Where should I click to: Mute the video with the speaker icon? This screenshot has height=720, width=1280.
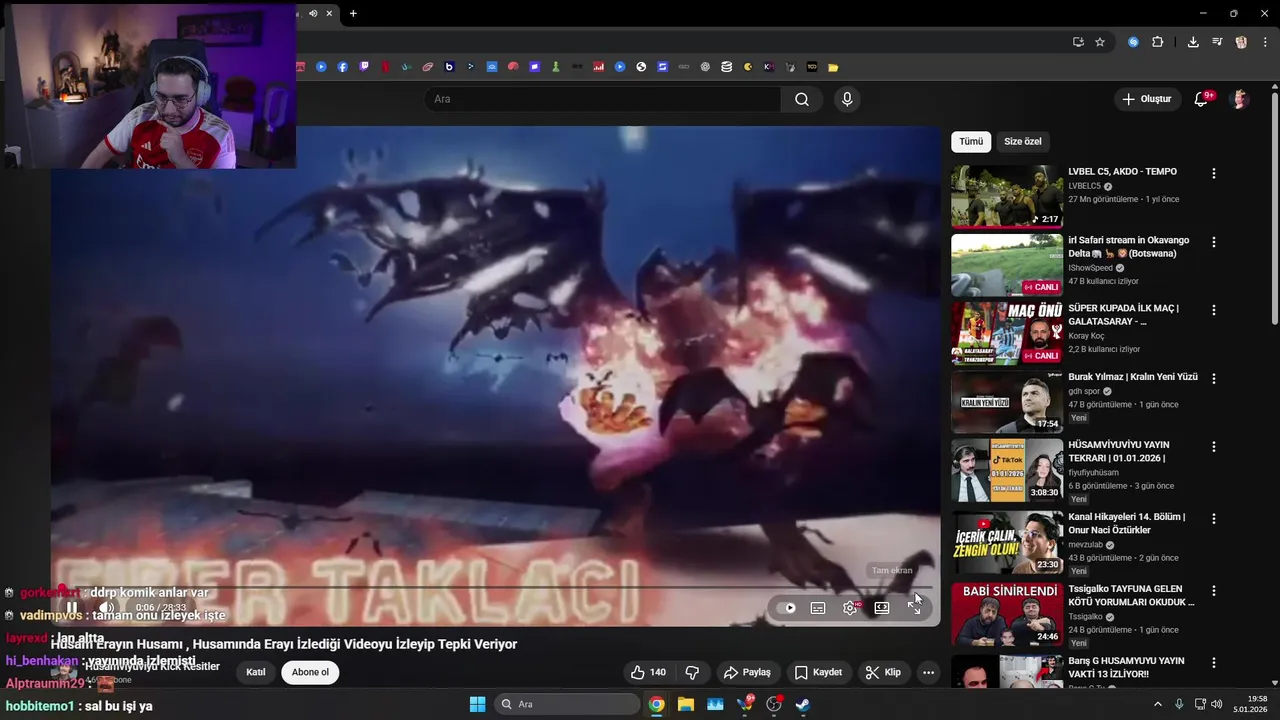106,608
